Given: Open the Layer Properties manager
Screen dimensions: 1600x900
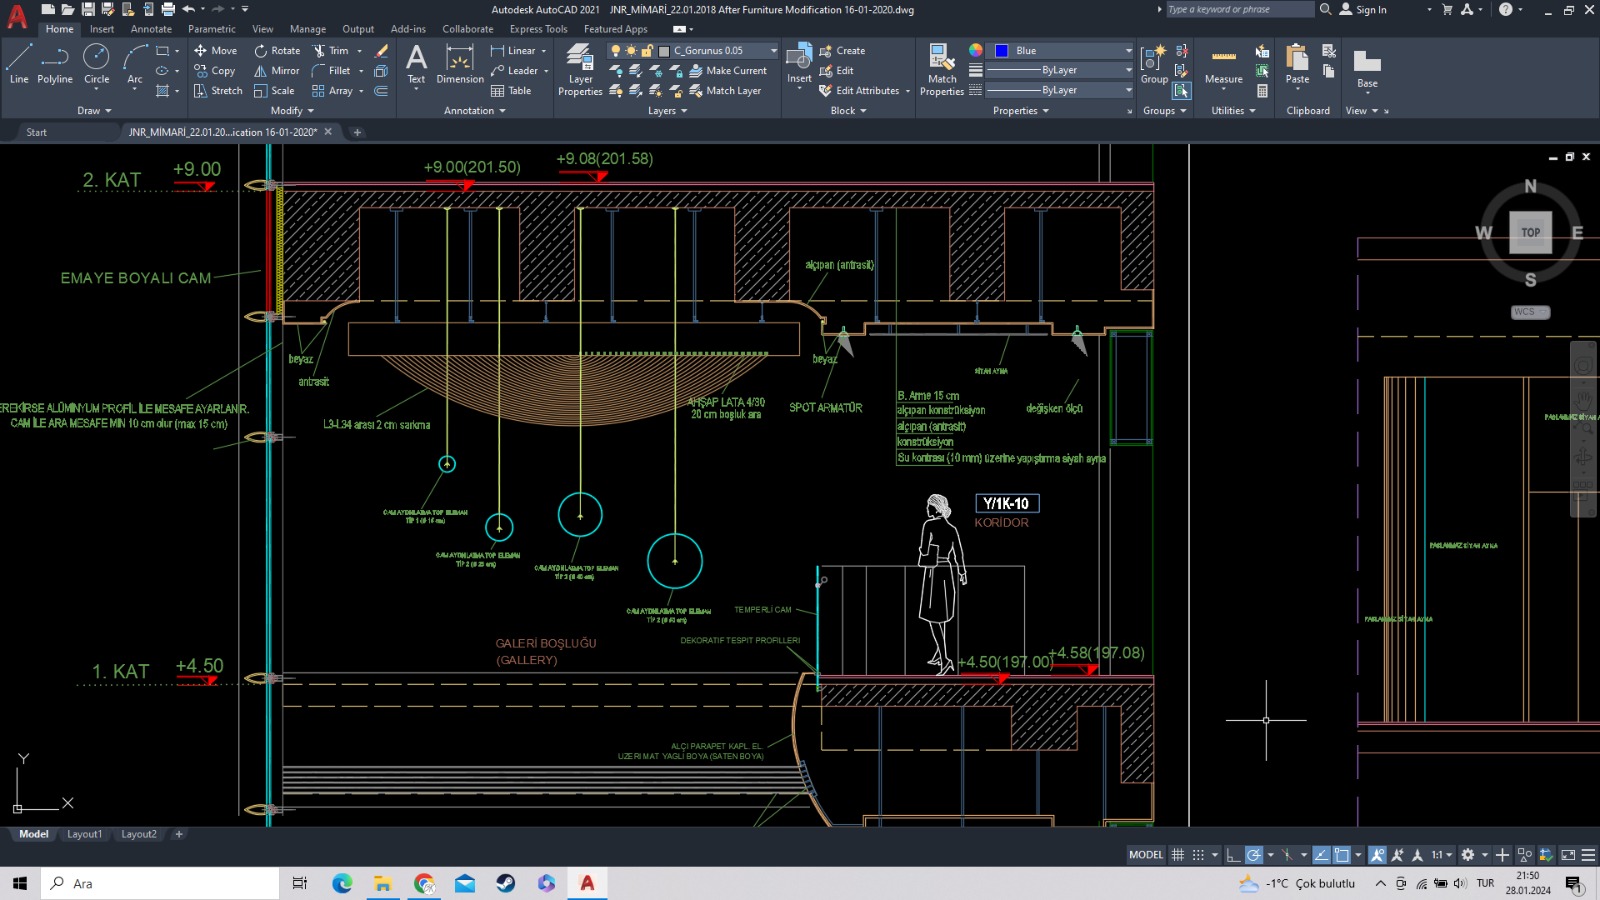Looking at the screenshot, I should pos(580,69).
